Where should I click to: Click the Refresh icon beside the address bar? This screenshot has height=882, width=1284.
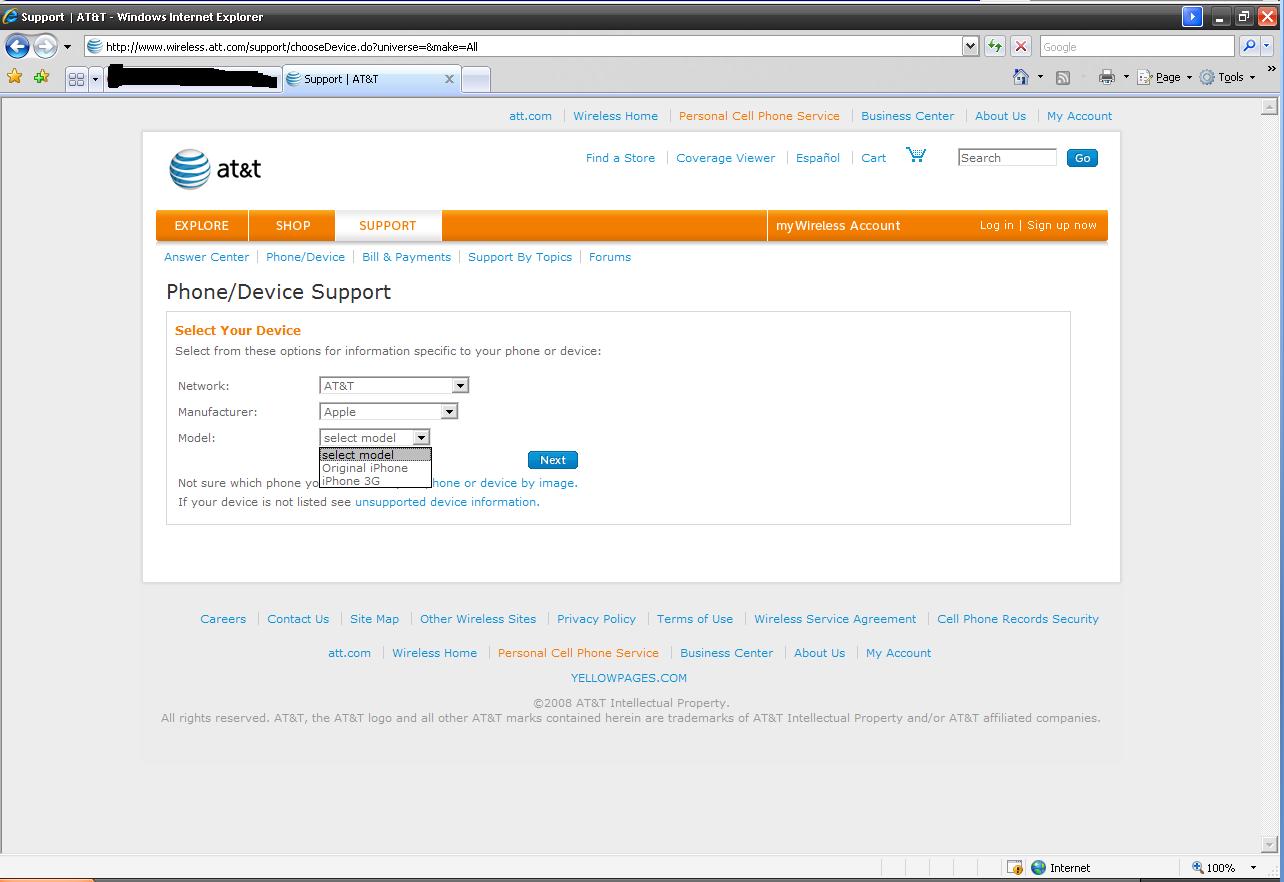[x=995, y=46]
